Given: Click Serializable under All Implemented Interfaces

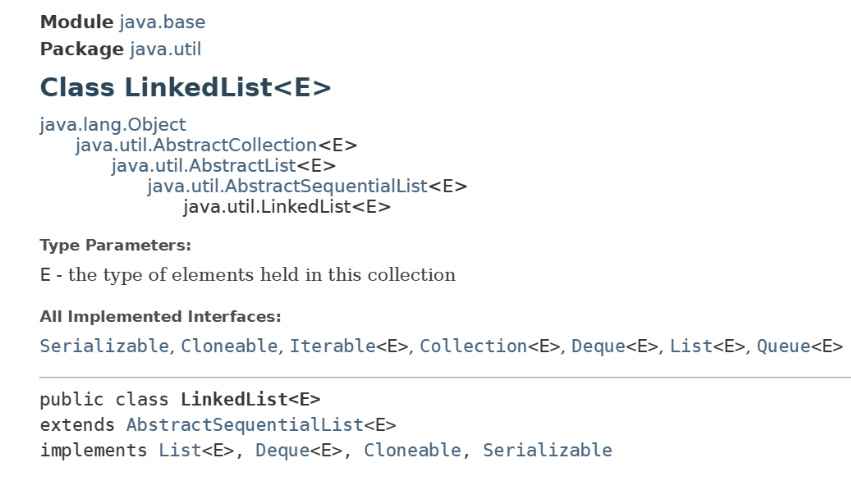Looking at the screenshot, I should [104, 347].
